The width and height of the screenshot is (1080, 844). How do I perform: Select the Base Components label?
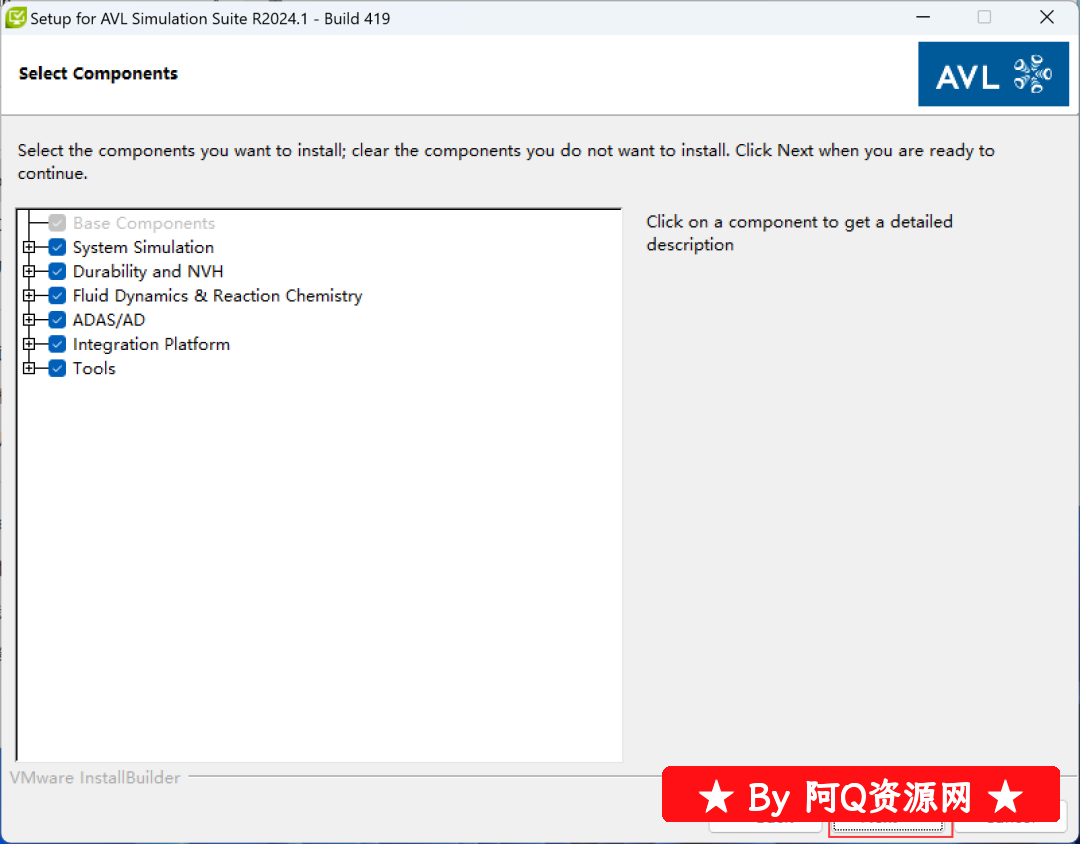(x=144, y=223)
